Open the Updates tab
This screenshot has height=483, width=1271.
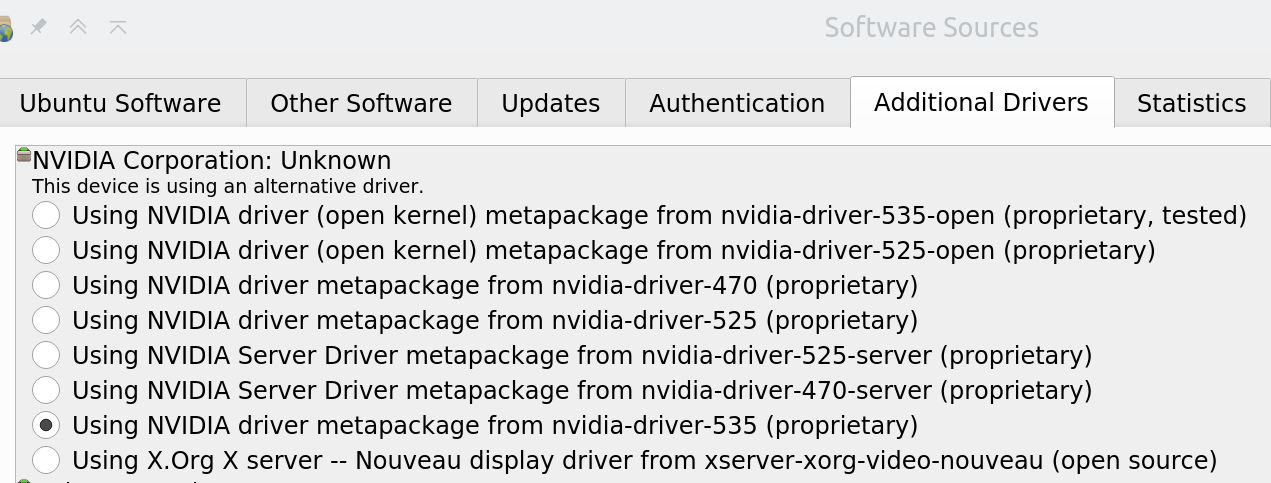(x=551, y=103)
